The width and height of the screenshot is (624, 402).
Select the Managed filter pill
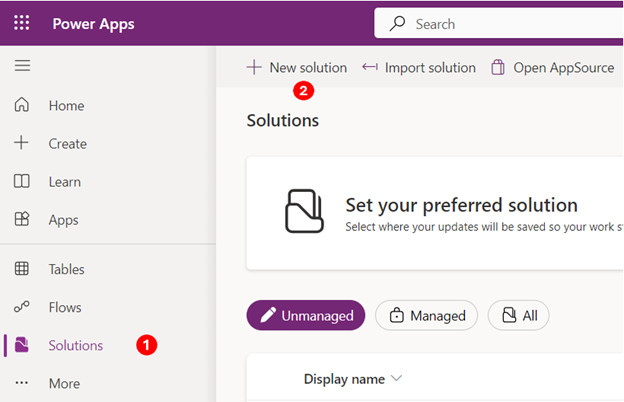(426, 315)
